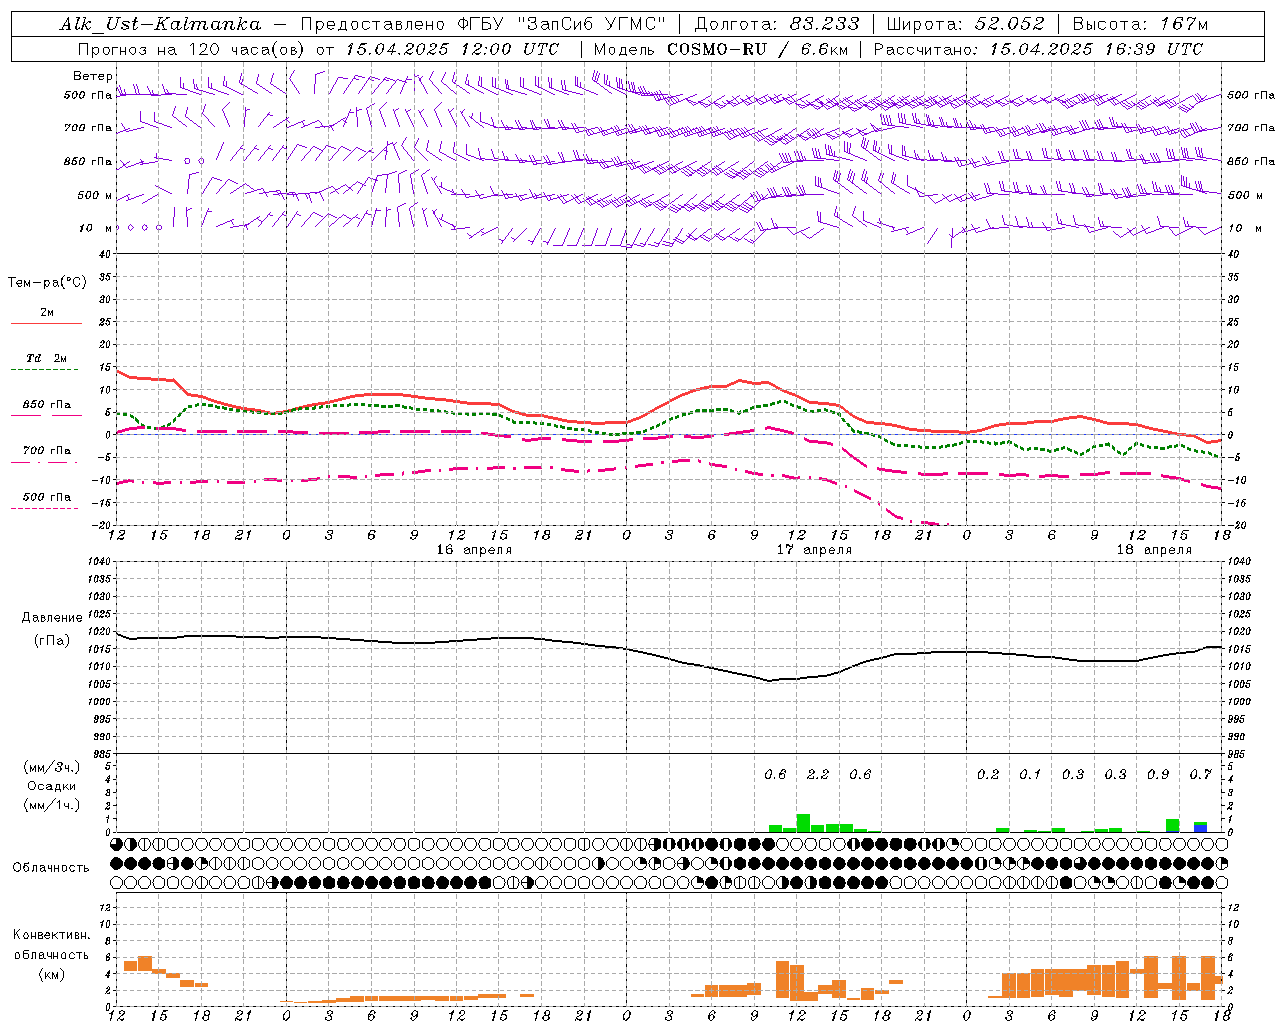This screenshot has height=1024, width=1280.
Task: Click the left 1020 pressure axis label
Action: click(x=98, y=632)
